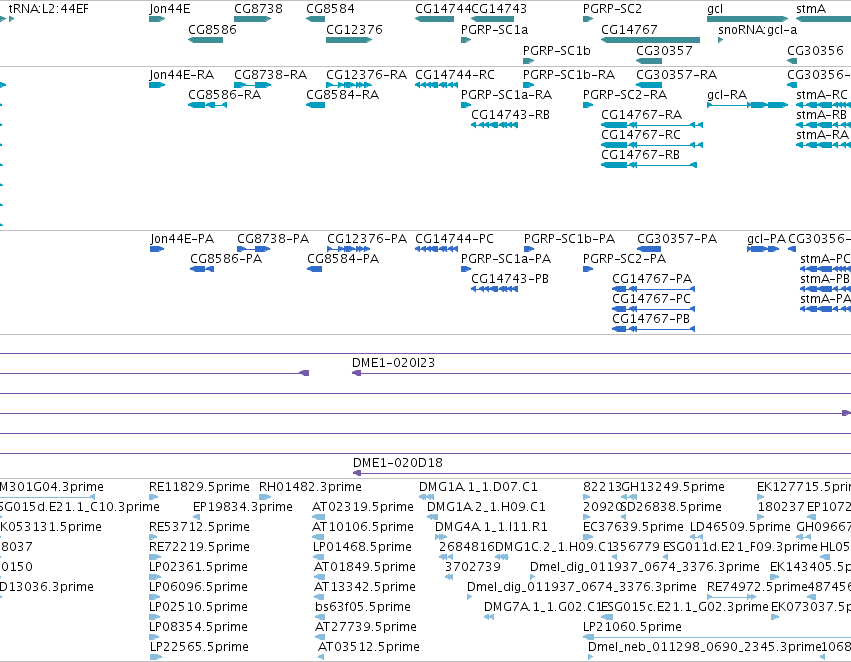Click protein gcl-PA
The width and height of the screenshot is (851, 662).
(x=766, y=239)
